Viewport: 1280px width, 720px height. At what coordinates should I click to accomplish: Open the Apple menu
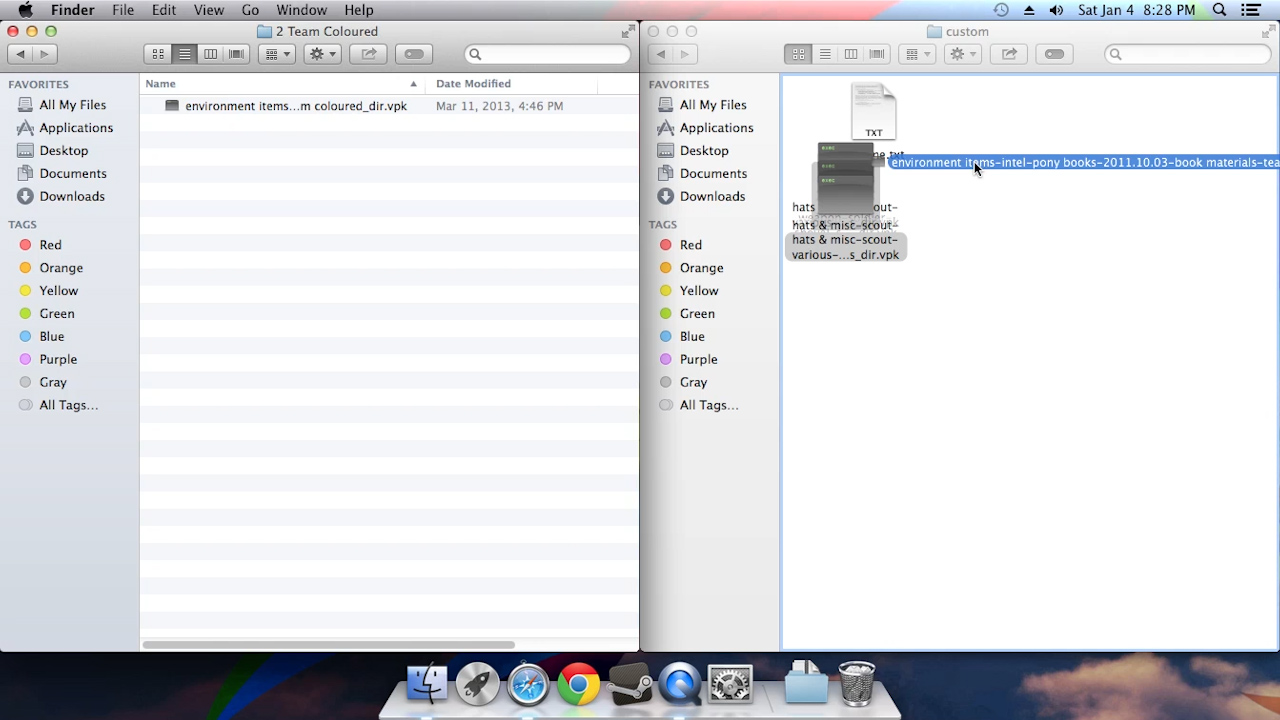pyautogui.click(x=26, y=10)
